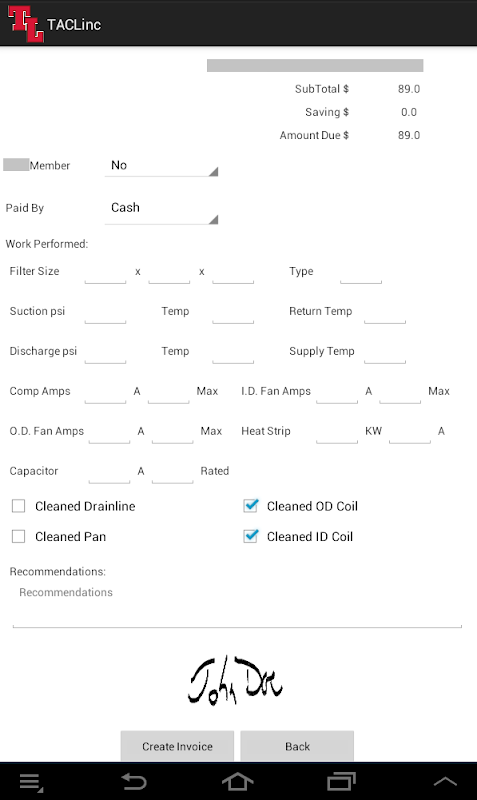
Task: Focus the Suction psi input field
Action: tap(105, 312)
